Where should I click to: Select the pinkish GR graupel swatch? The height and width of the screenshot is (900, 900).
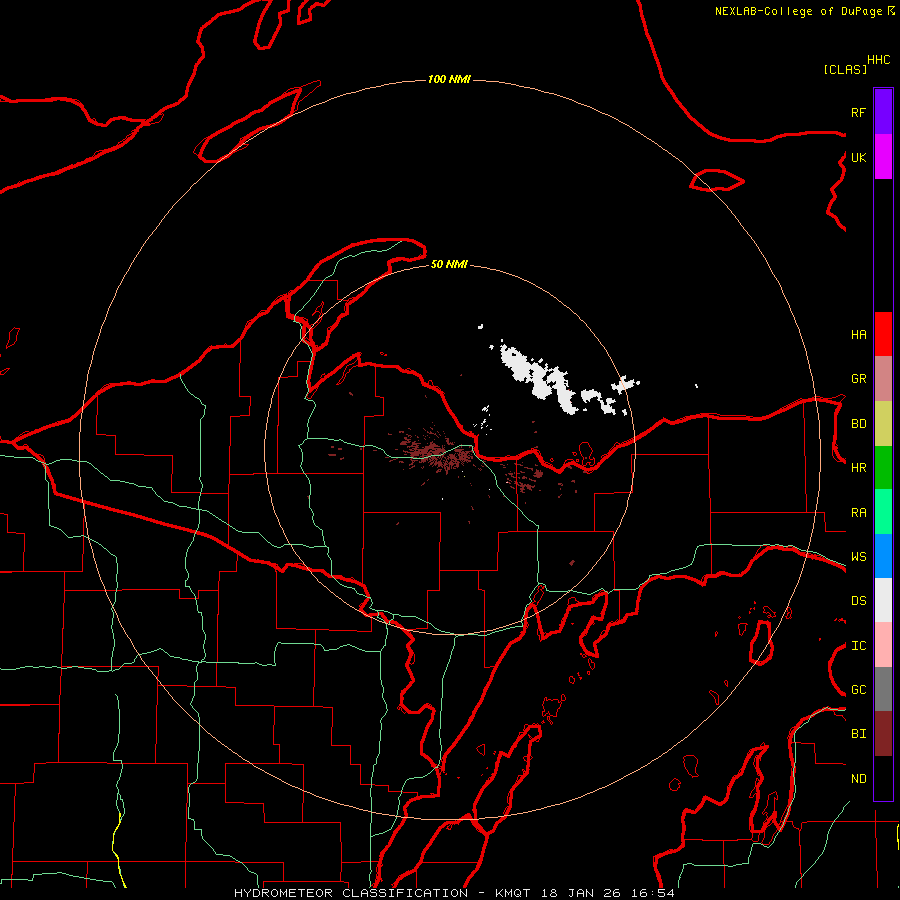(883, 379)
